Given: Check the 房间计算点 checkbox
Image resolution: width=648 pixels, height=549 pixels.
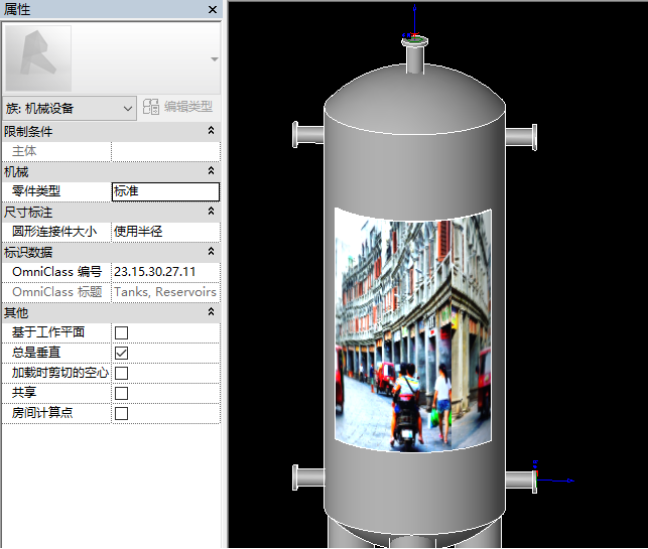Looking at the screenshot, I should pyautogui.click(x=121, y=413).
